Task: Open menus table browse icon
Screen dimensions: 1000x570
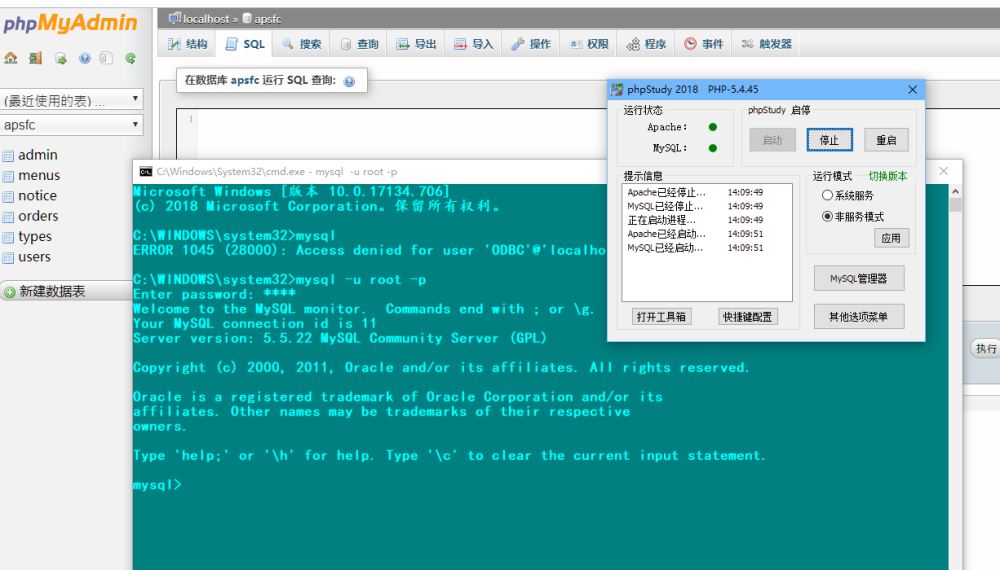Action: tap(8, 176)
